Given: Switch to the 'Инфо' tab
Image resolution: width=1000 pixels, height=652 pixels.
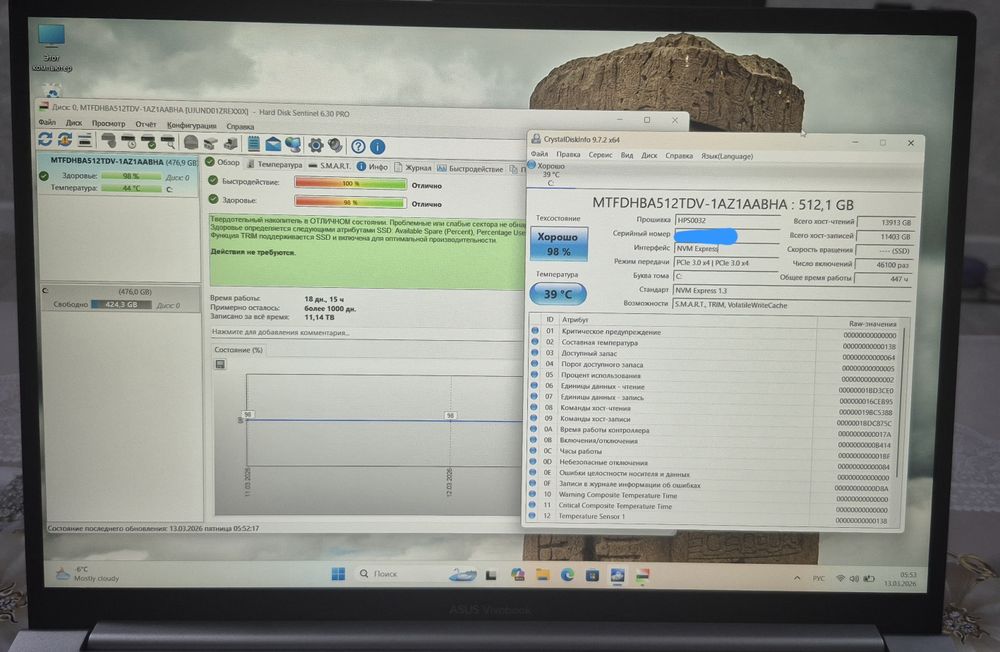Looking at the screenshot, I should click(x=372, y=167).
